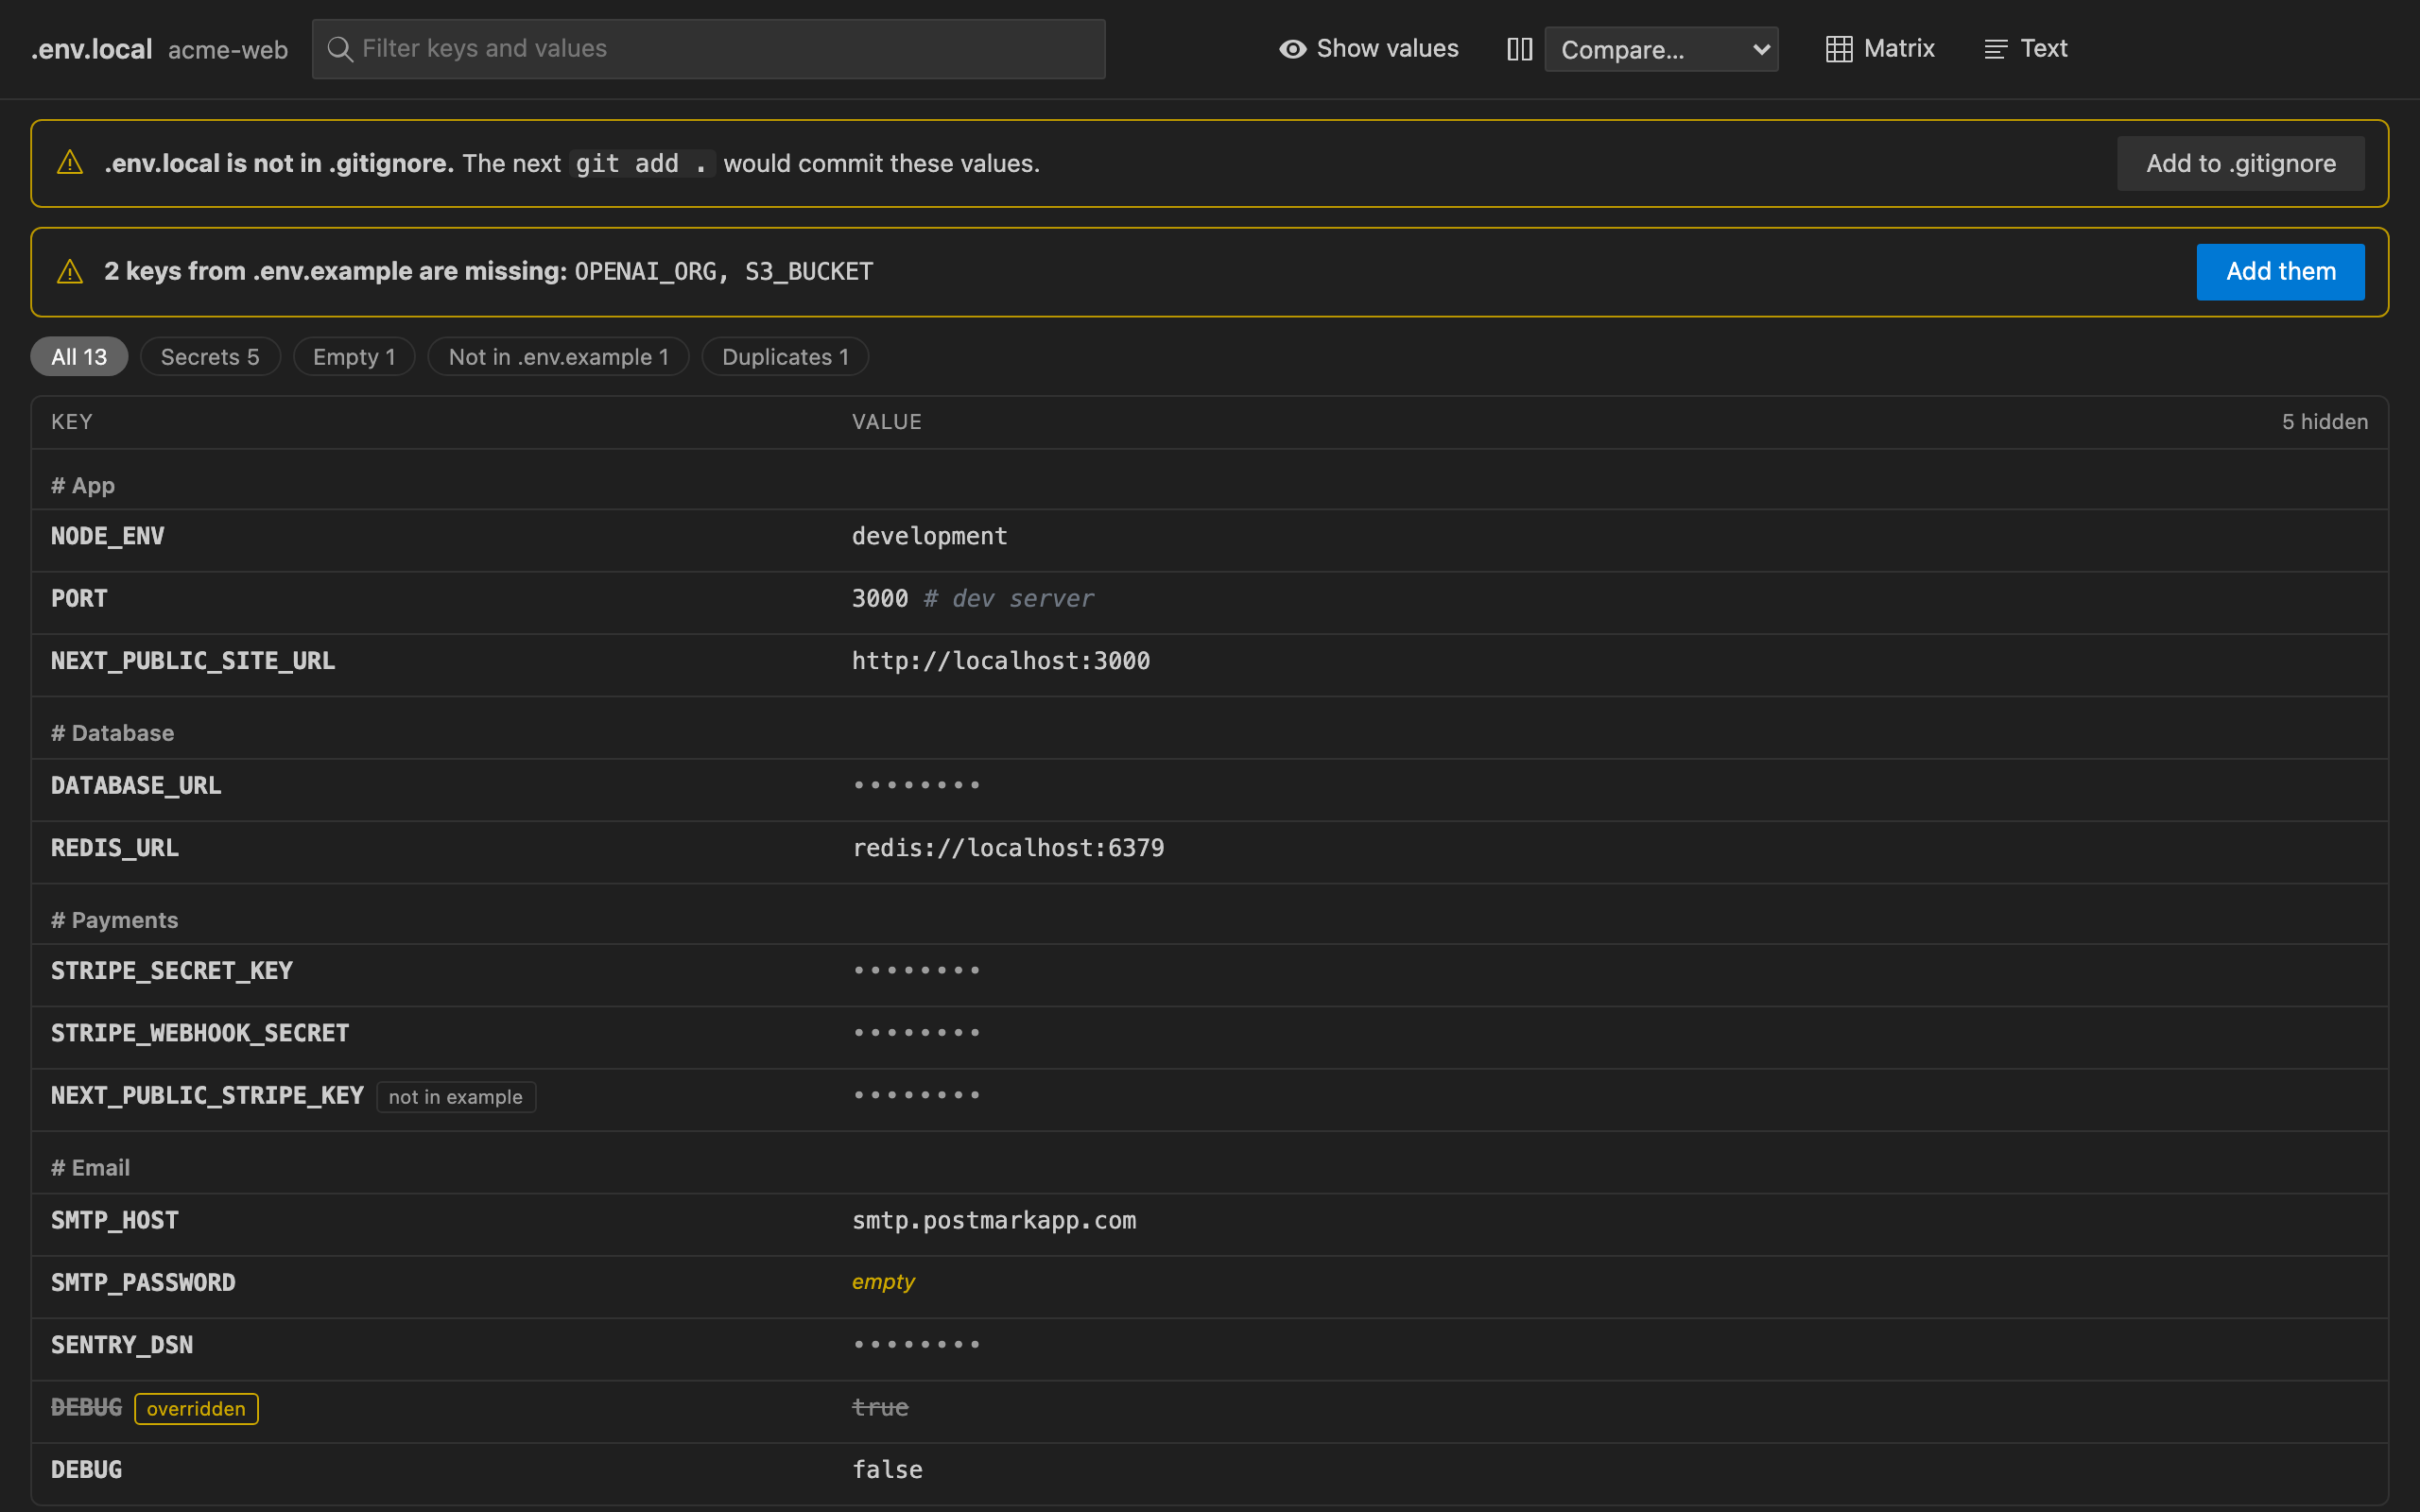
Task: Select the Secrets 5 filter chip
Action: coord(210,357)
